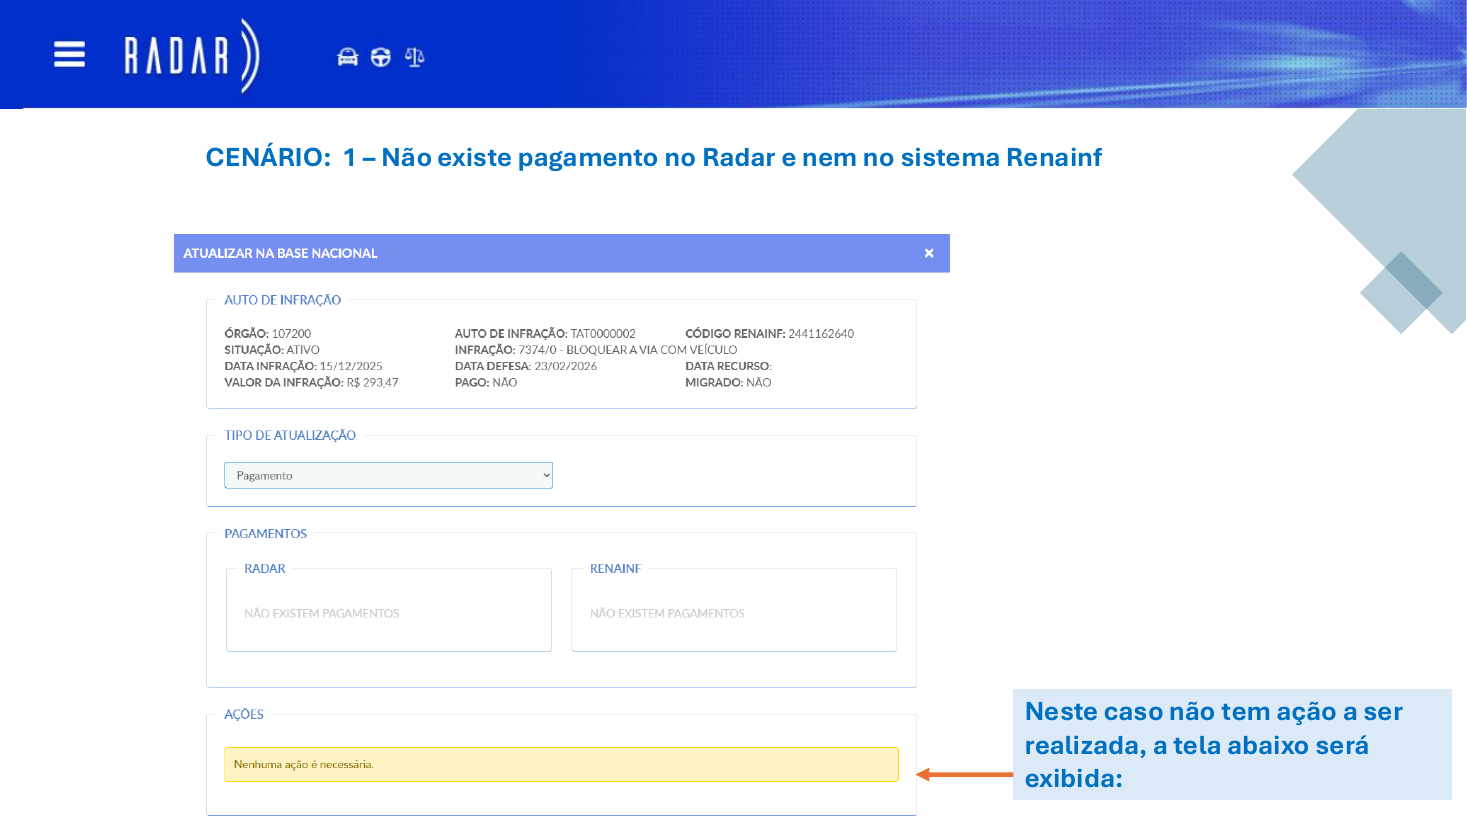This screenshot has height=825, width=1467.
Task: Select the Data Recurso label
Action: coord(728,366)
